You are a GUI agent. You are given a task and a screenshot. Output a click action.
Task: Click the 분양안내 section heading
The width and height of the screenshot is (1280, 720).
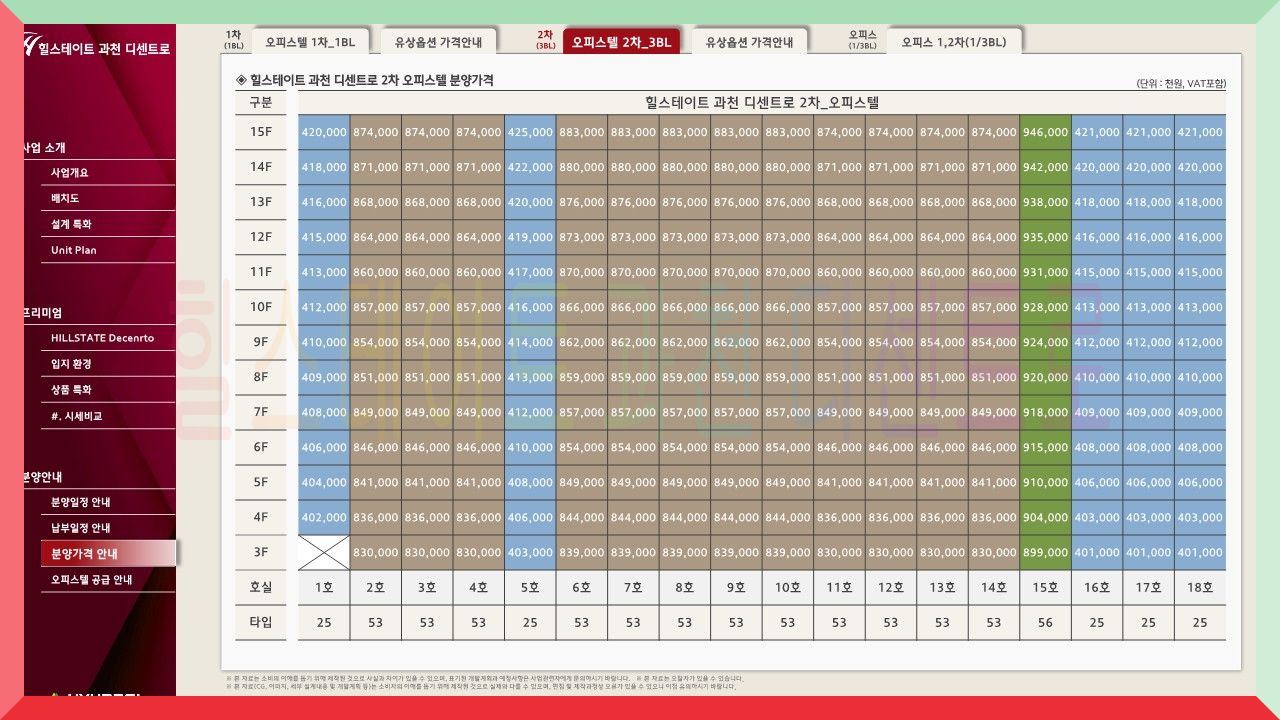[x=43, y=477]
